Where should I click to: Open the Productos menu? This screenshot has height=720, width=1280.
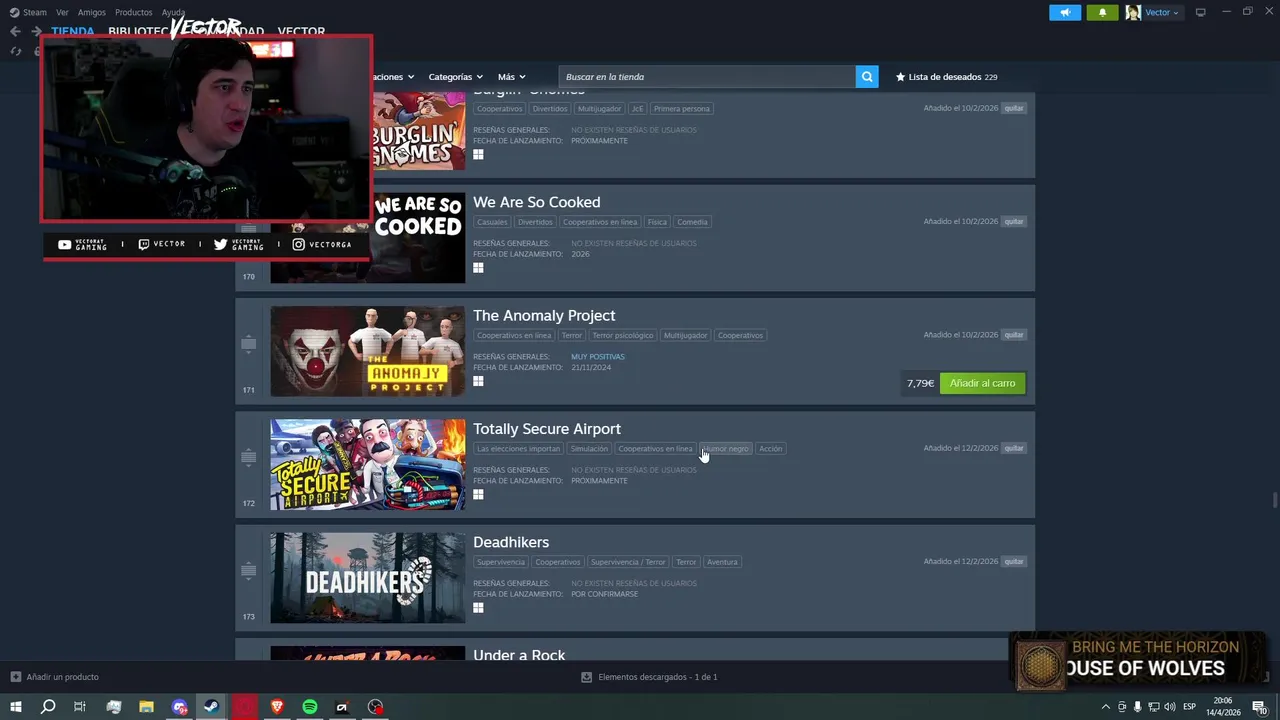pos(134,12)
